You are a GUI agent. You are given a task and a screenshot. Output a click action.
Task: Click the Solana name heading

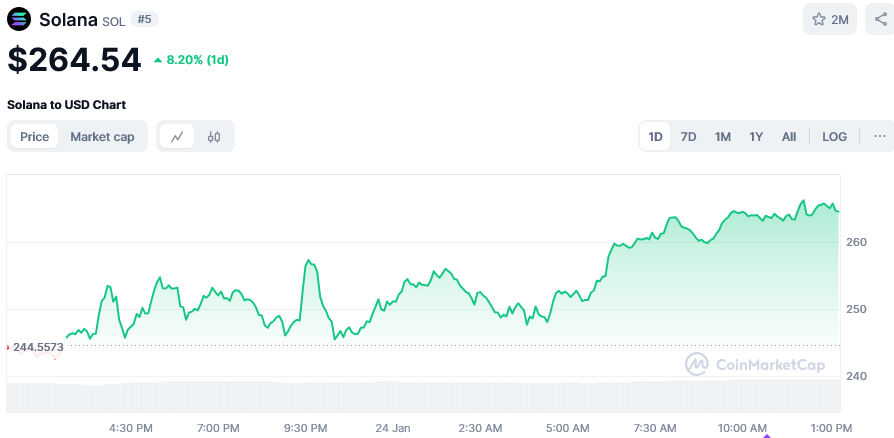[68, 19]
